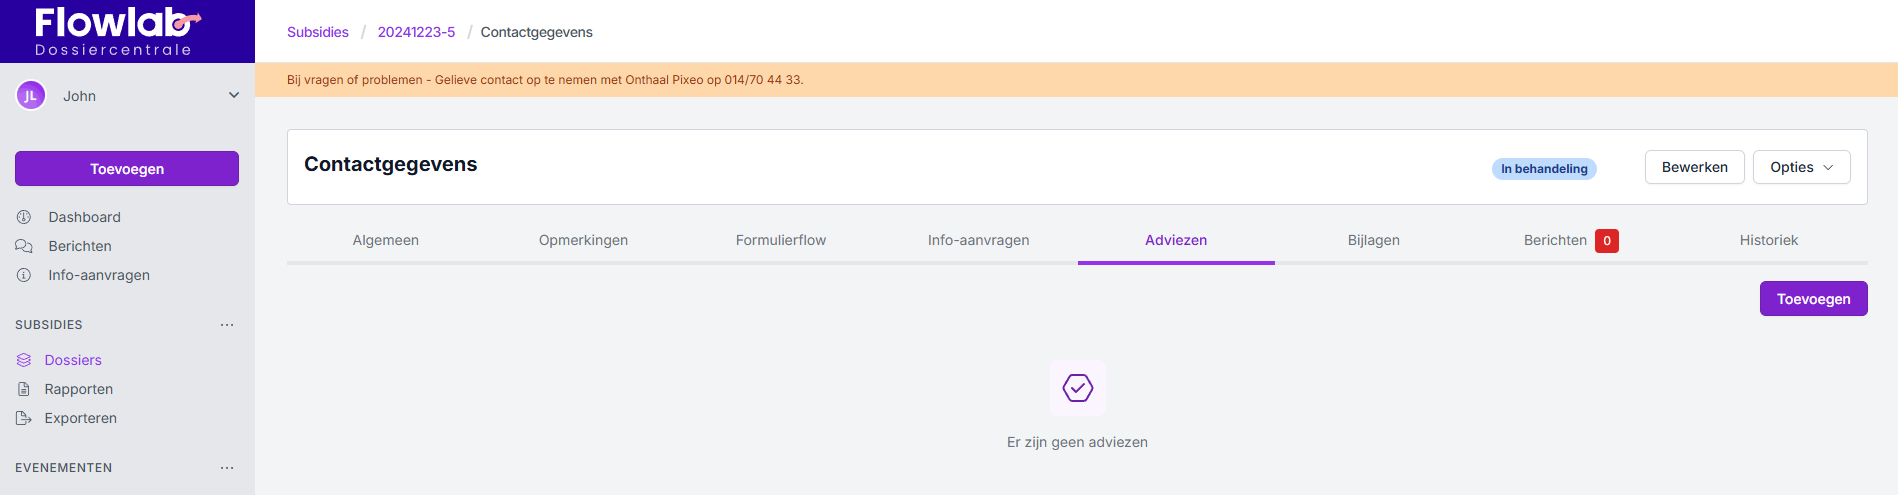Open the Opties dropdown

click(x=1801, y=167)
